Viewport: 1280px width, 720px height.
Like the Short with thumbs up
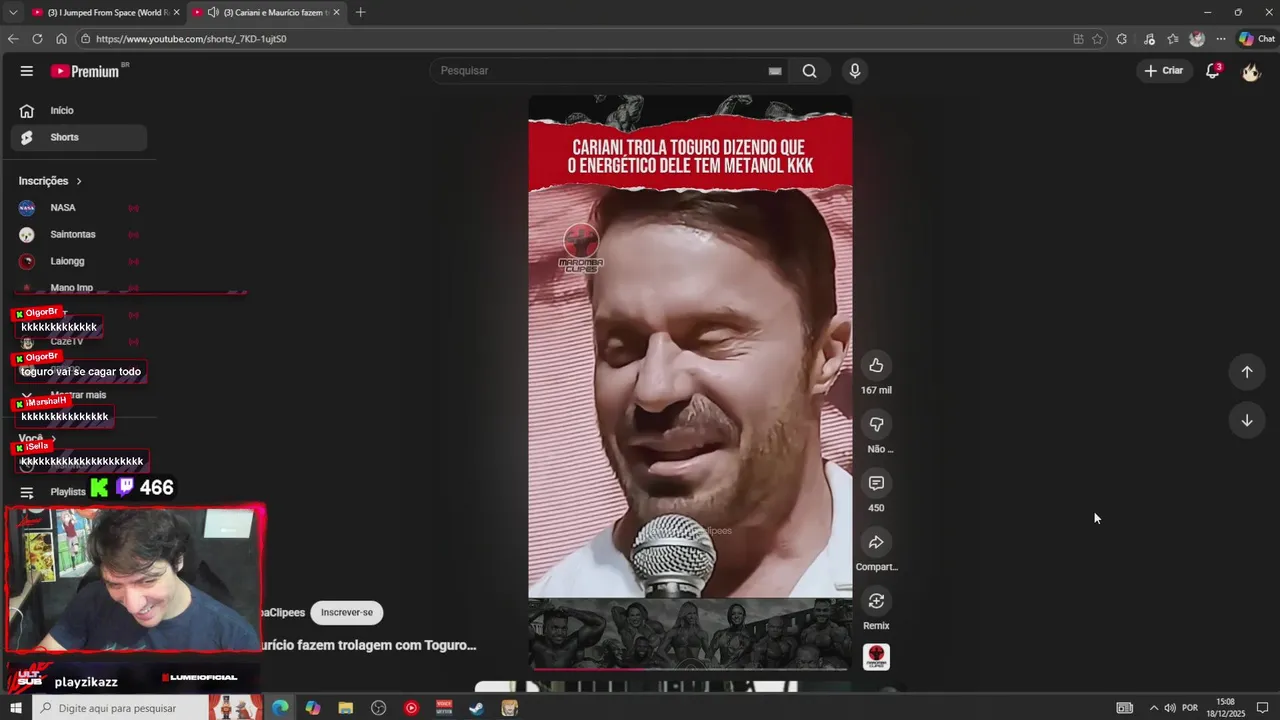[876, 365]
